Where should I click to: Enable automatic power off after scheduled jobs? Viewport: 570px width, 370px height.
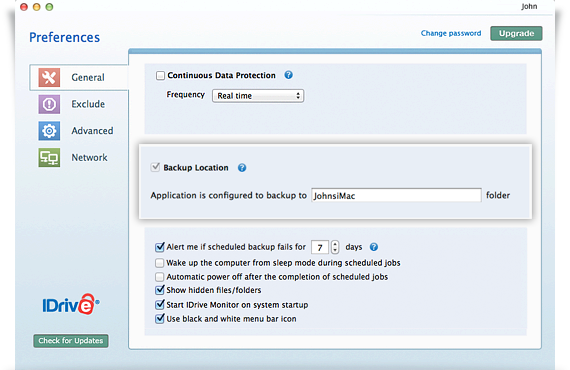pos(160,277)
